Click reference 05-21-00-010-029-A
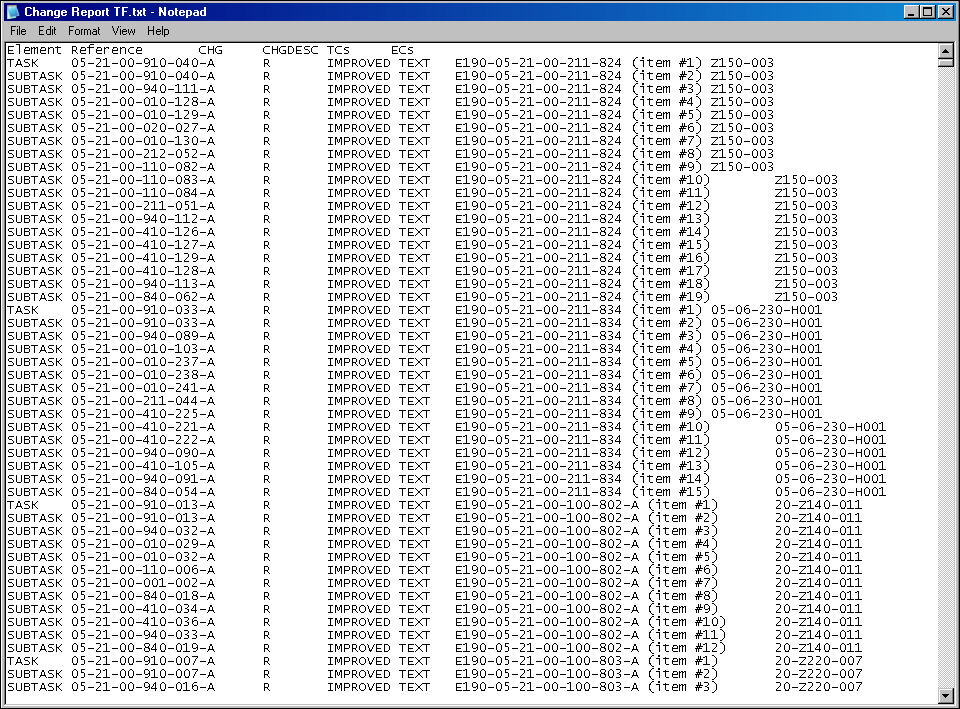Viewport: 960px width, 709px height. coord(143,544)
